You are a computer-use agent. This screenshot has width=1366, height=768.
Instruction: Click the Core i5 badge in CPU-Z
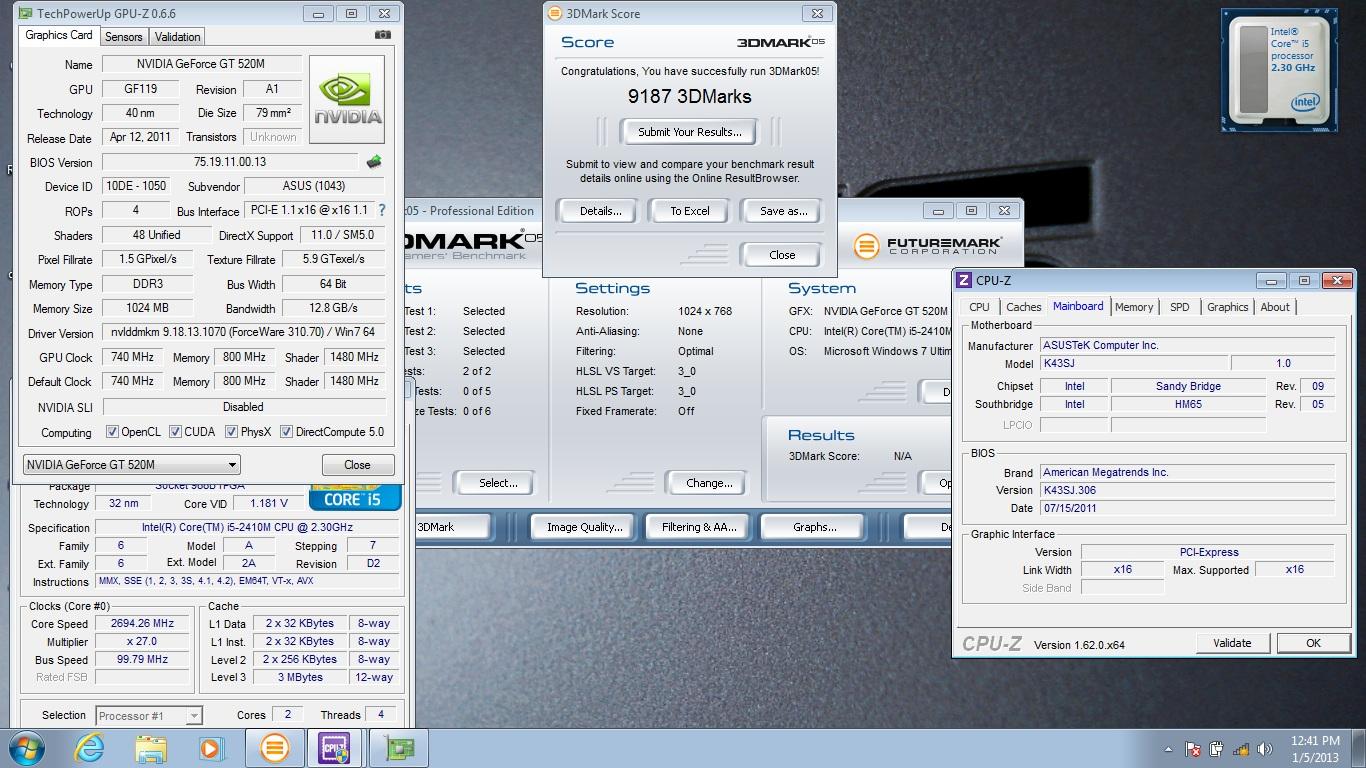[x=354, y=498]
